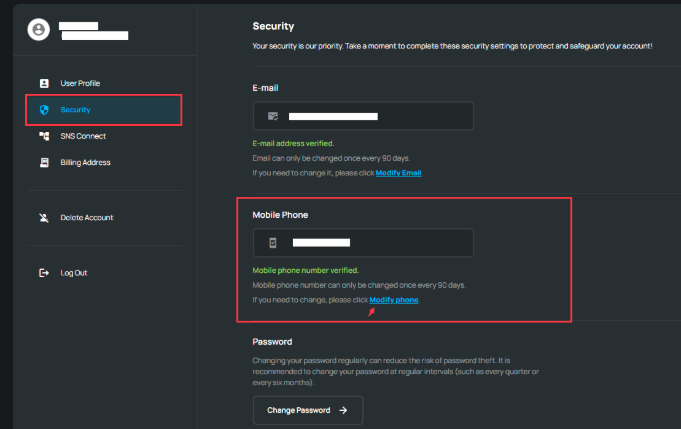Click the Log Out arrow icon
This screenshot has width=681, height=429.
pyautogui.click(x=44, y=272)
